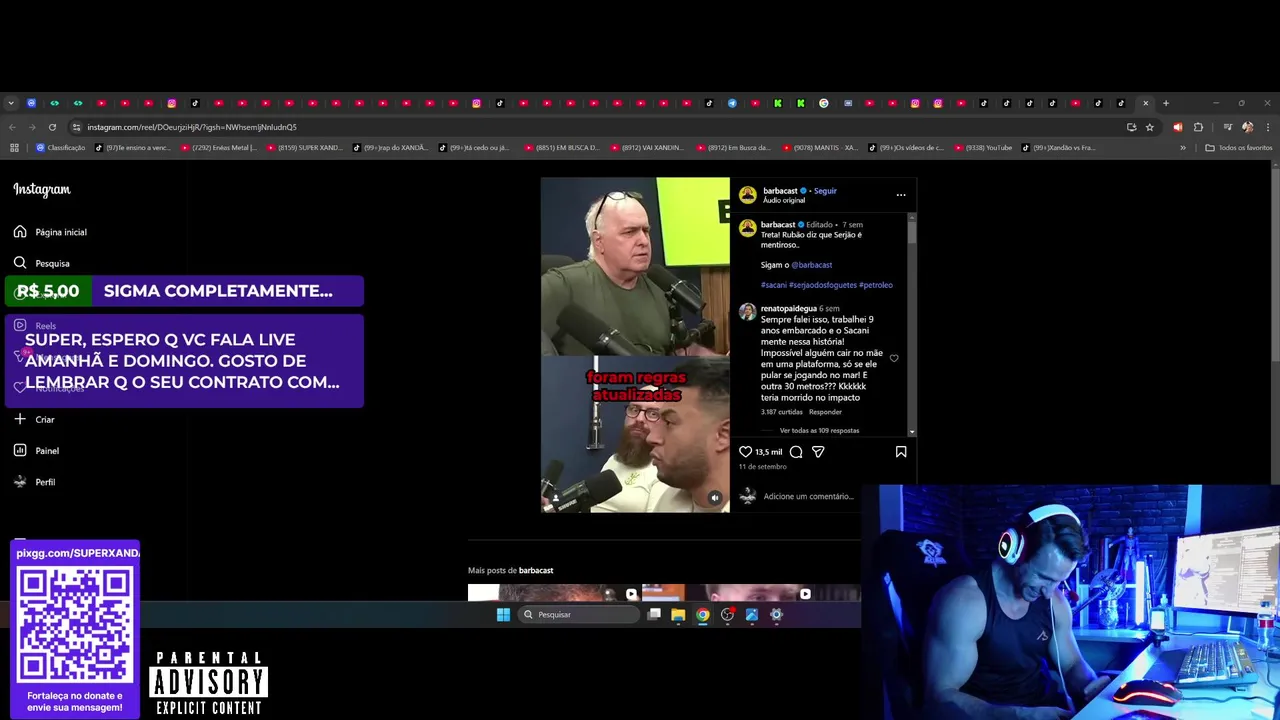Save the post with bookmark icon
This screenshot has width=1280, height=720.
[x=901, y=452]
